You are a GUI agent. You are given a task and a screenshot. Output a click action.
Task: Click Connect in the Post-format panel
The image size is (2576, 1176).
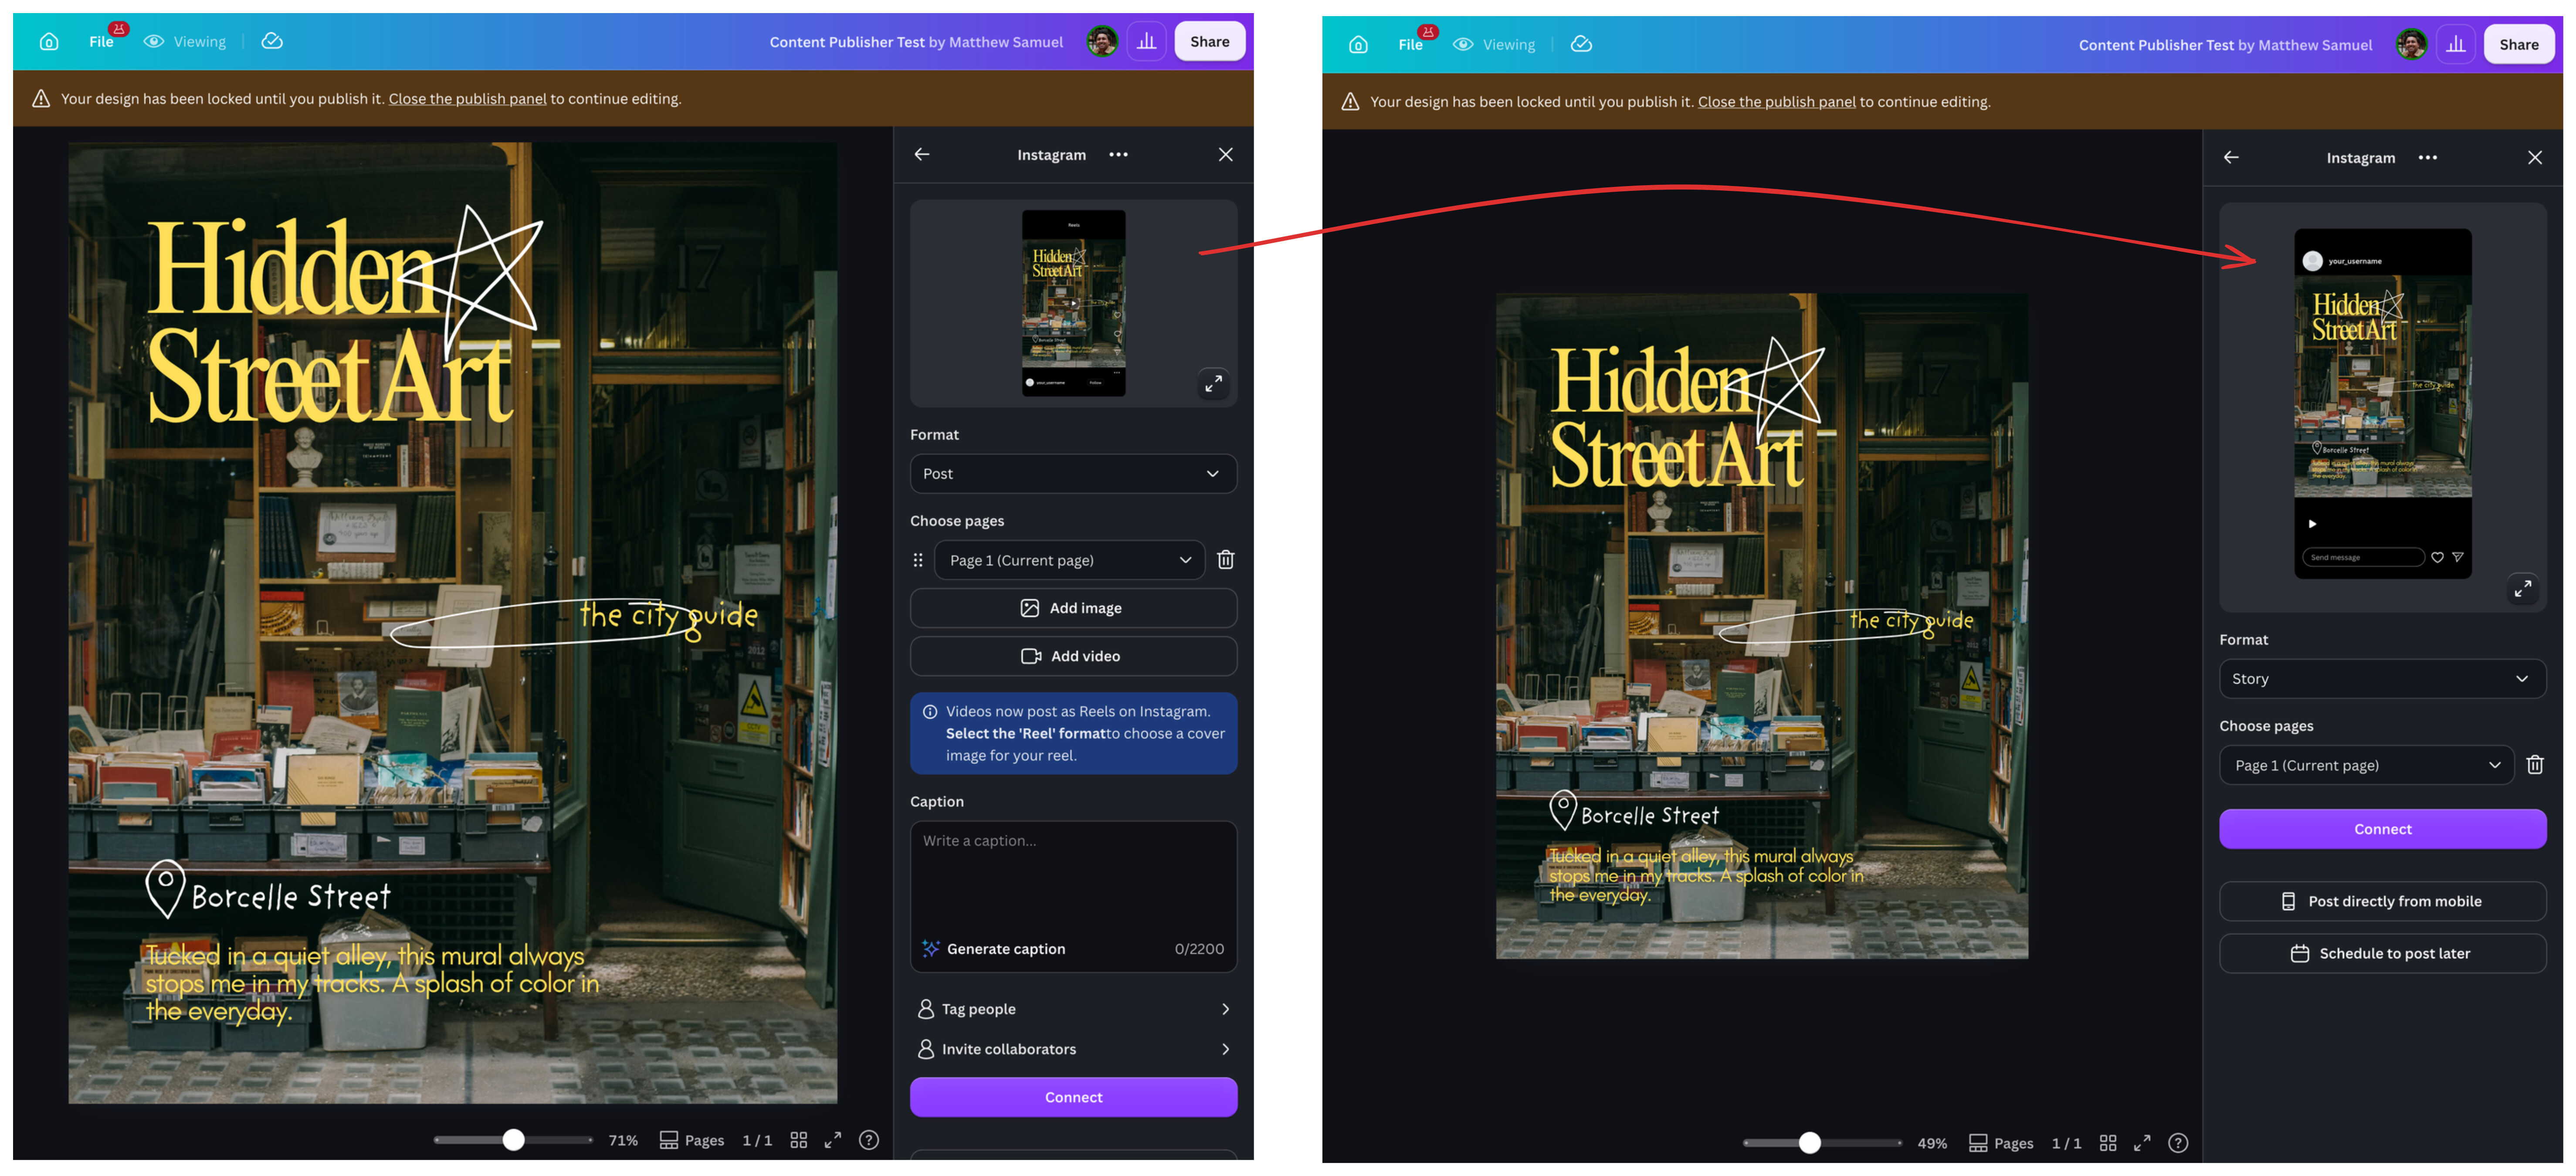pyautogui.click(x=1073, y=1098)
